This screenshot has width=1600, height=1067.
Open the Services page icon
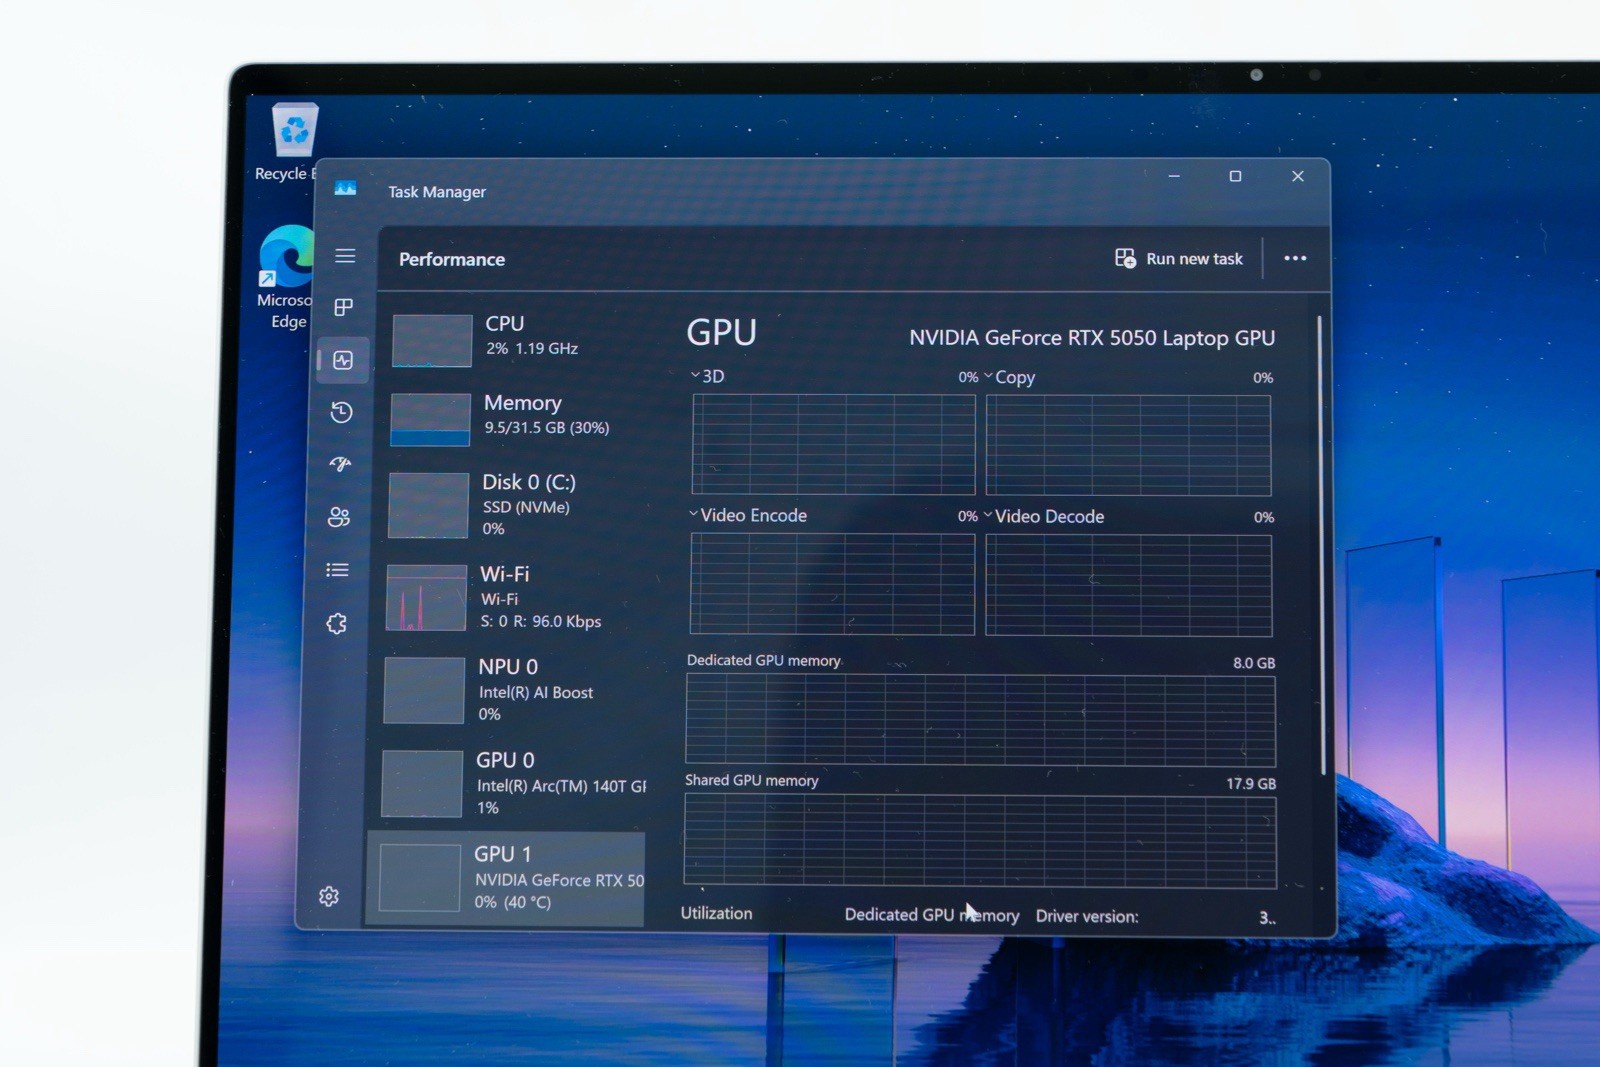point(336,624)
